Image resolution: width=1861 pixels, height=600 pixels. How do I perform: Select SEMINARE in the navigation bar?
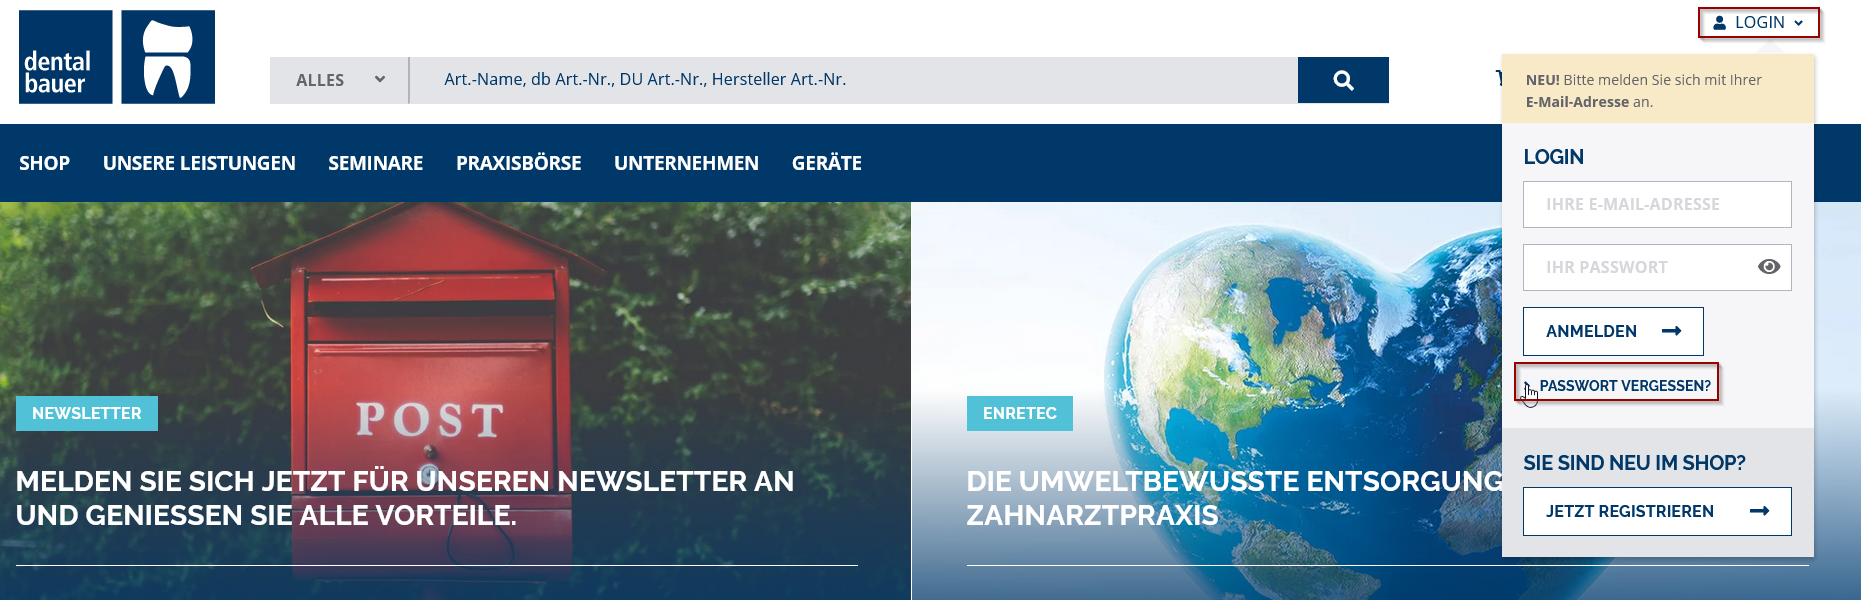375,163
